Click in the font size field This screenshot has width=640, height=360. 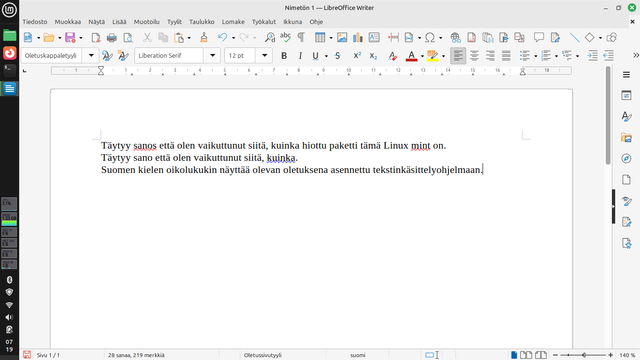click(x=240, y=56)
